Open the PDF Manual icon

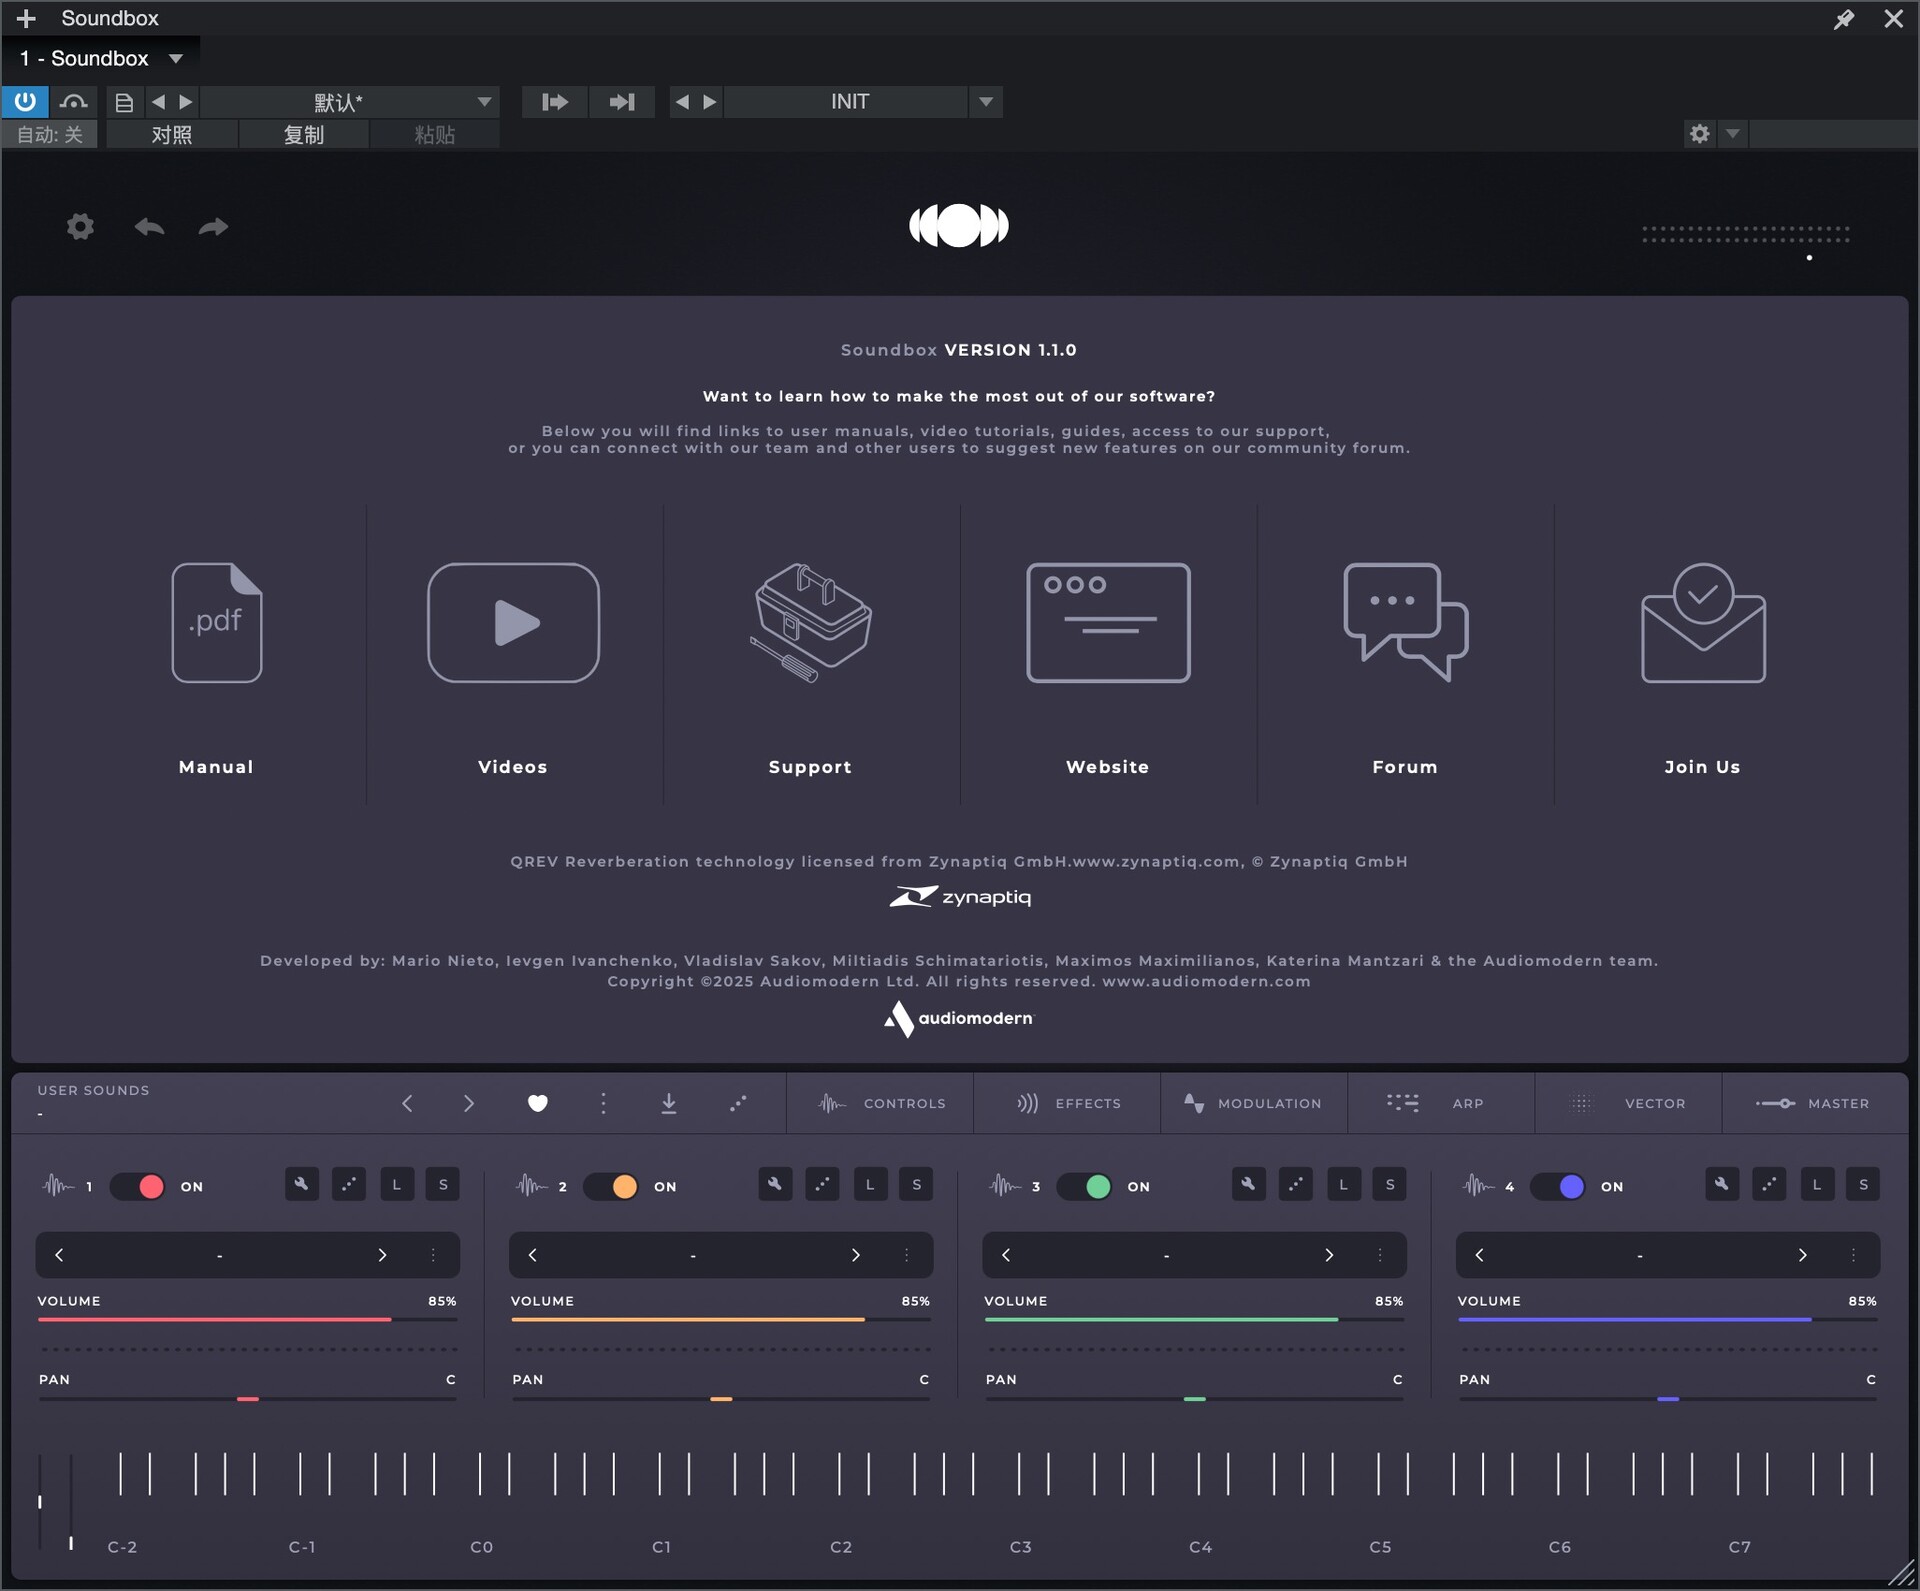(x=217, y=623)
